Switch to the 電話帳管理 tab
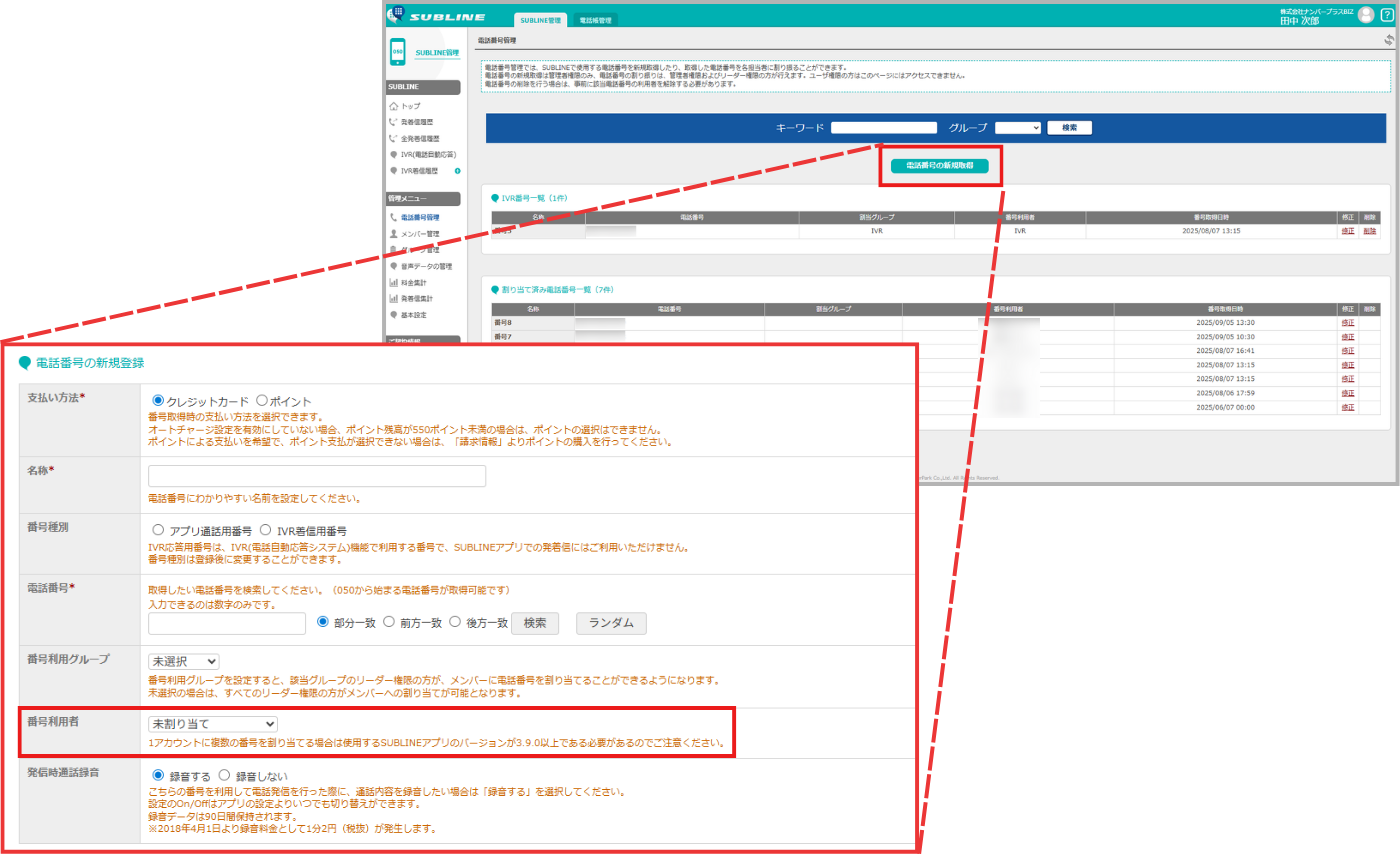 597,19
